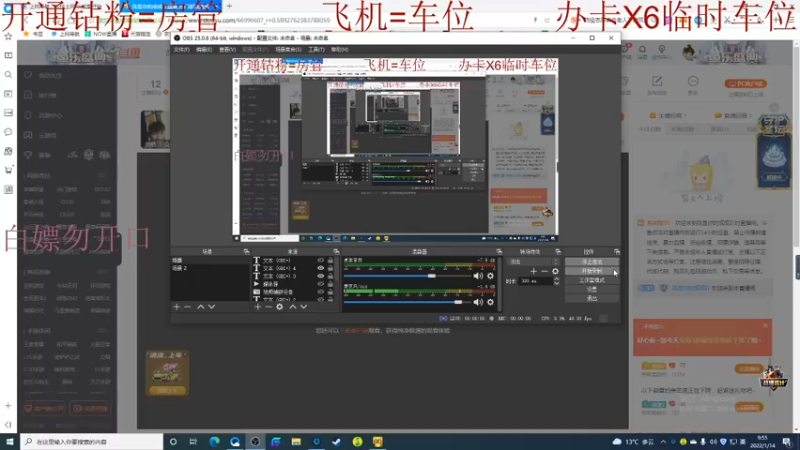The image size is (800, 450).
Task: Toggle lock for 媒体源 source
Action: pos(330,284)
